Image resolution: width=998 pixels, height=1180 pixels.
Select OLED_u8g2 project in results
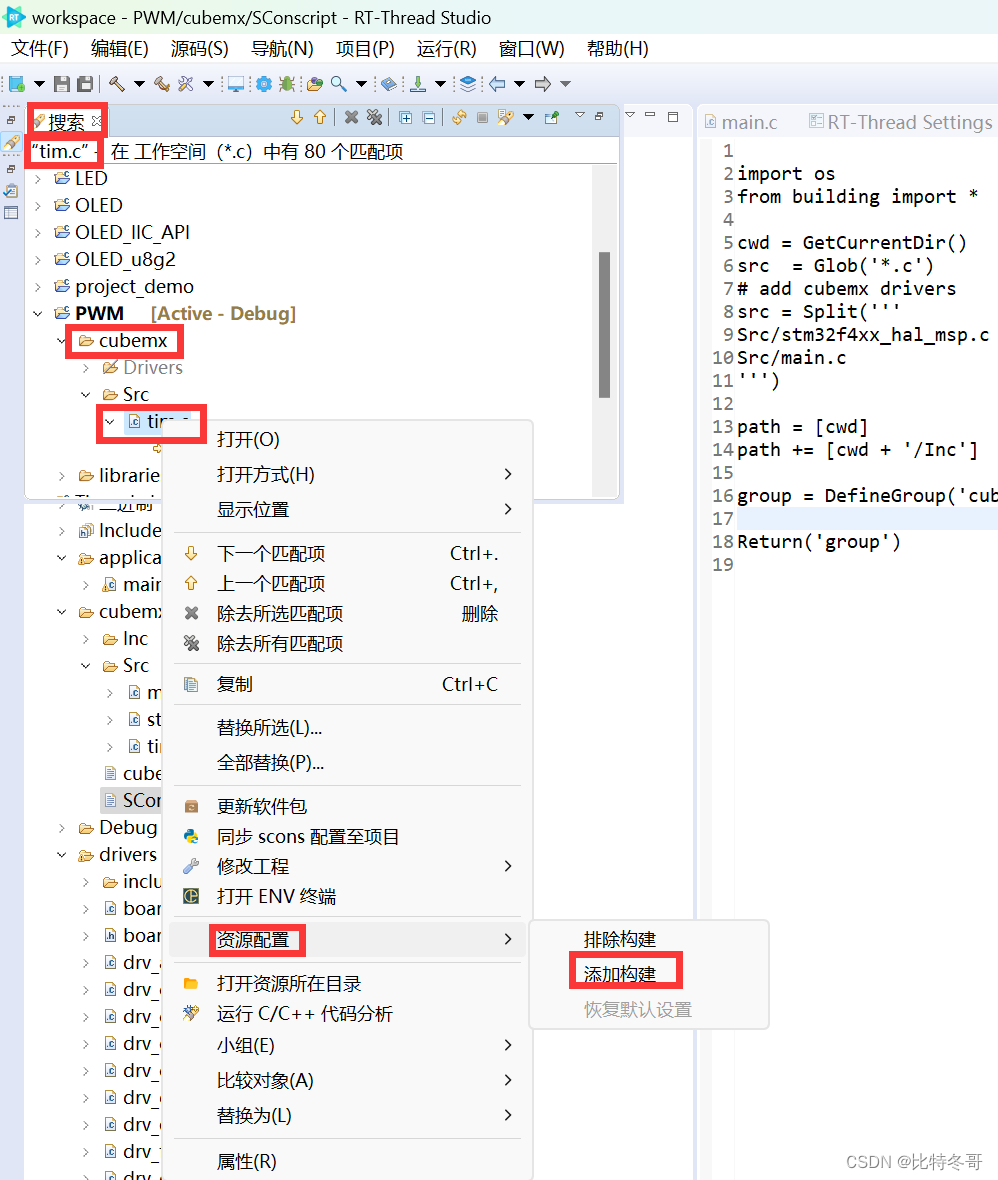[x=125, y=260]
